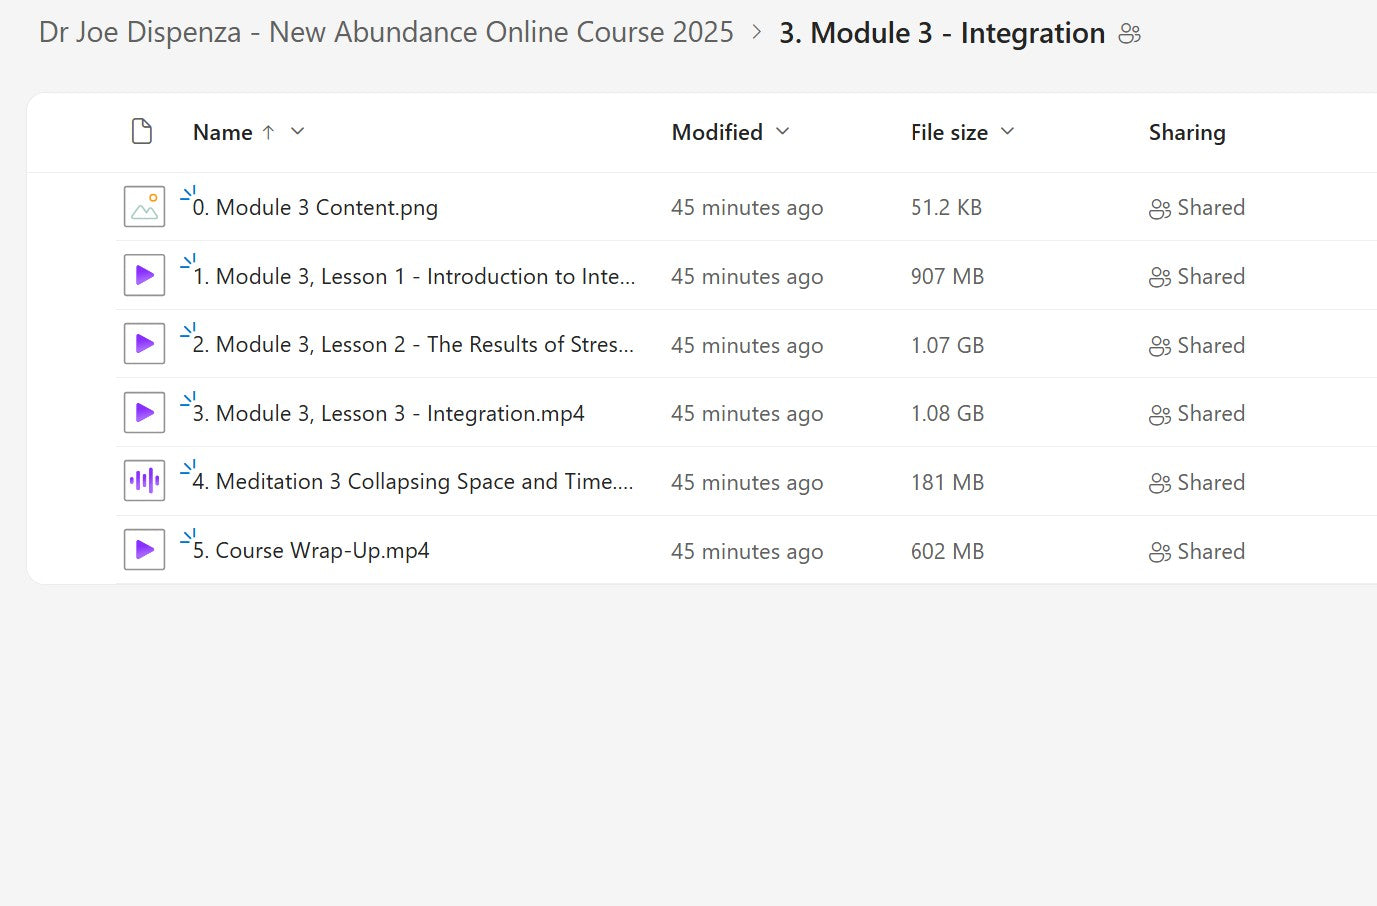Select the Module 3 - Integration breadcrumb
This screenshot has height=906, width=1377.
pyautogui.click(x=941, y=33)
